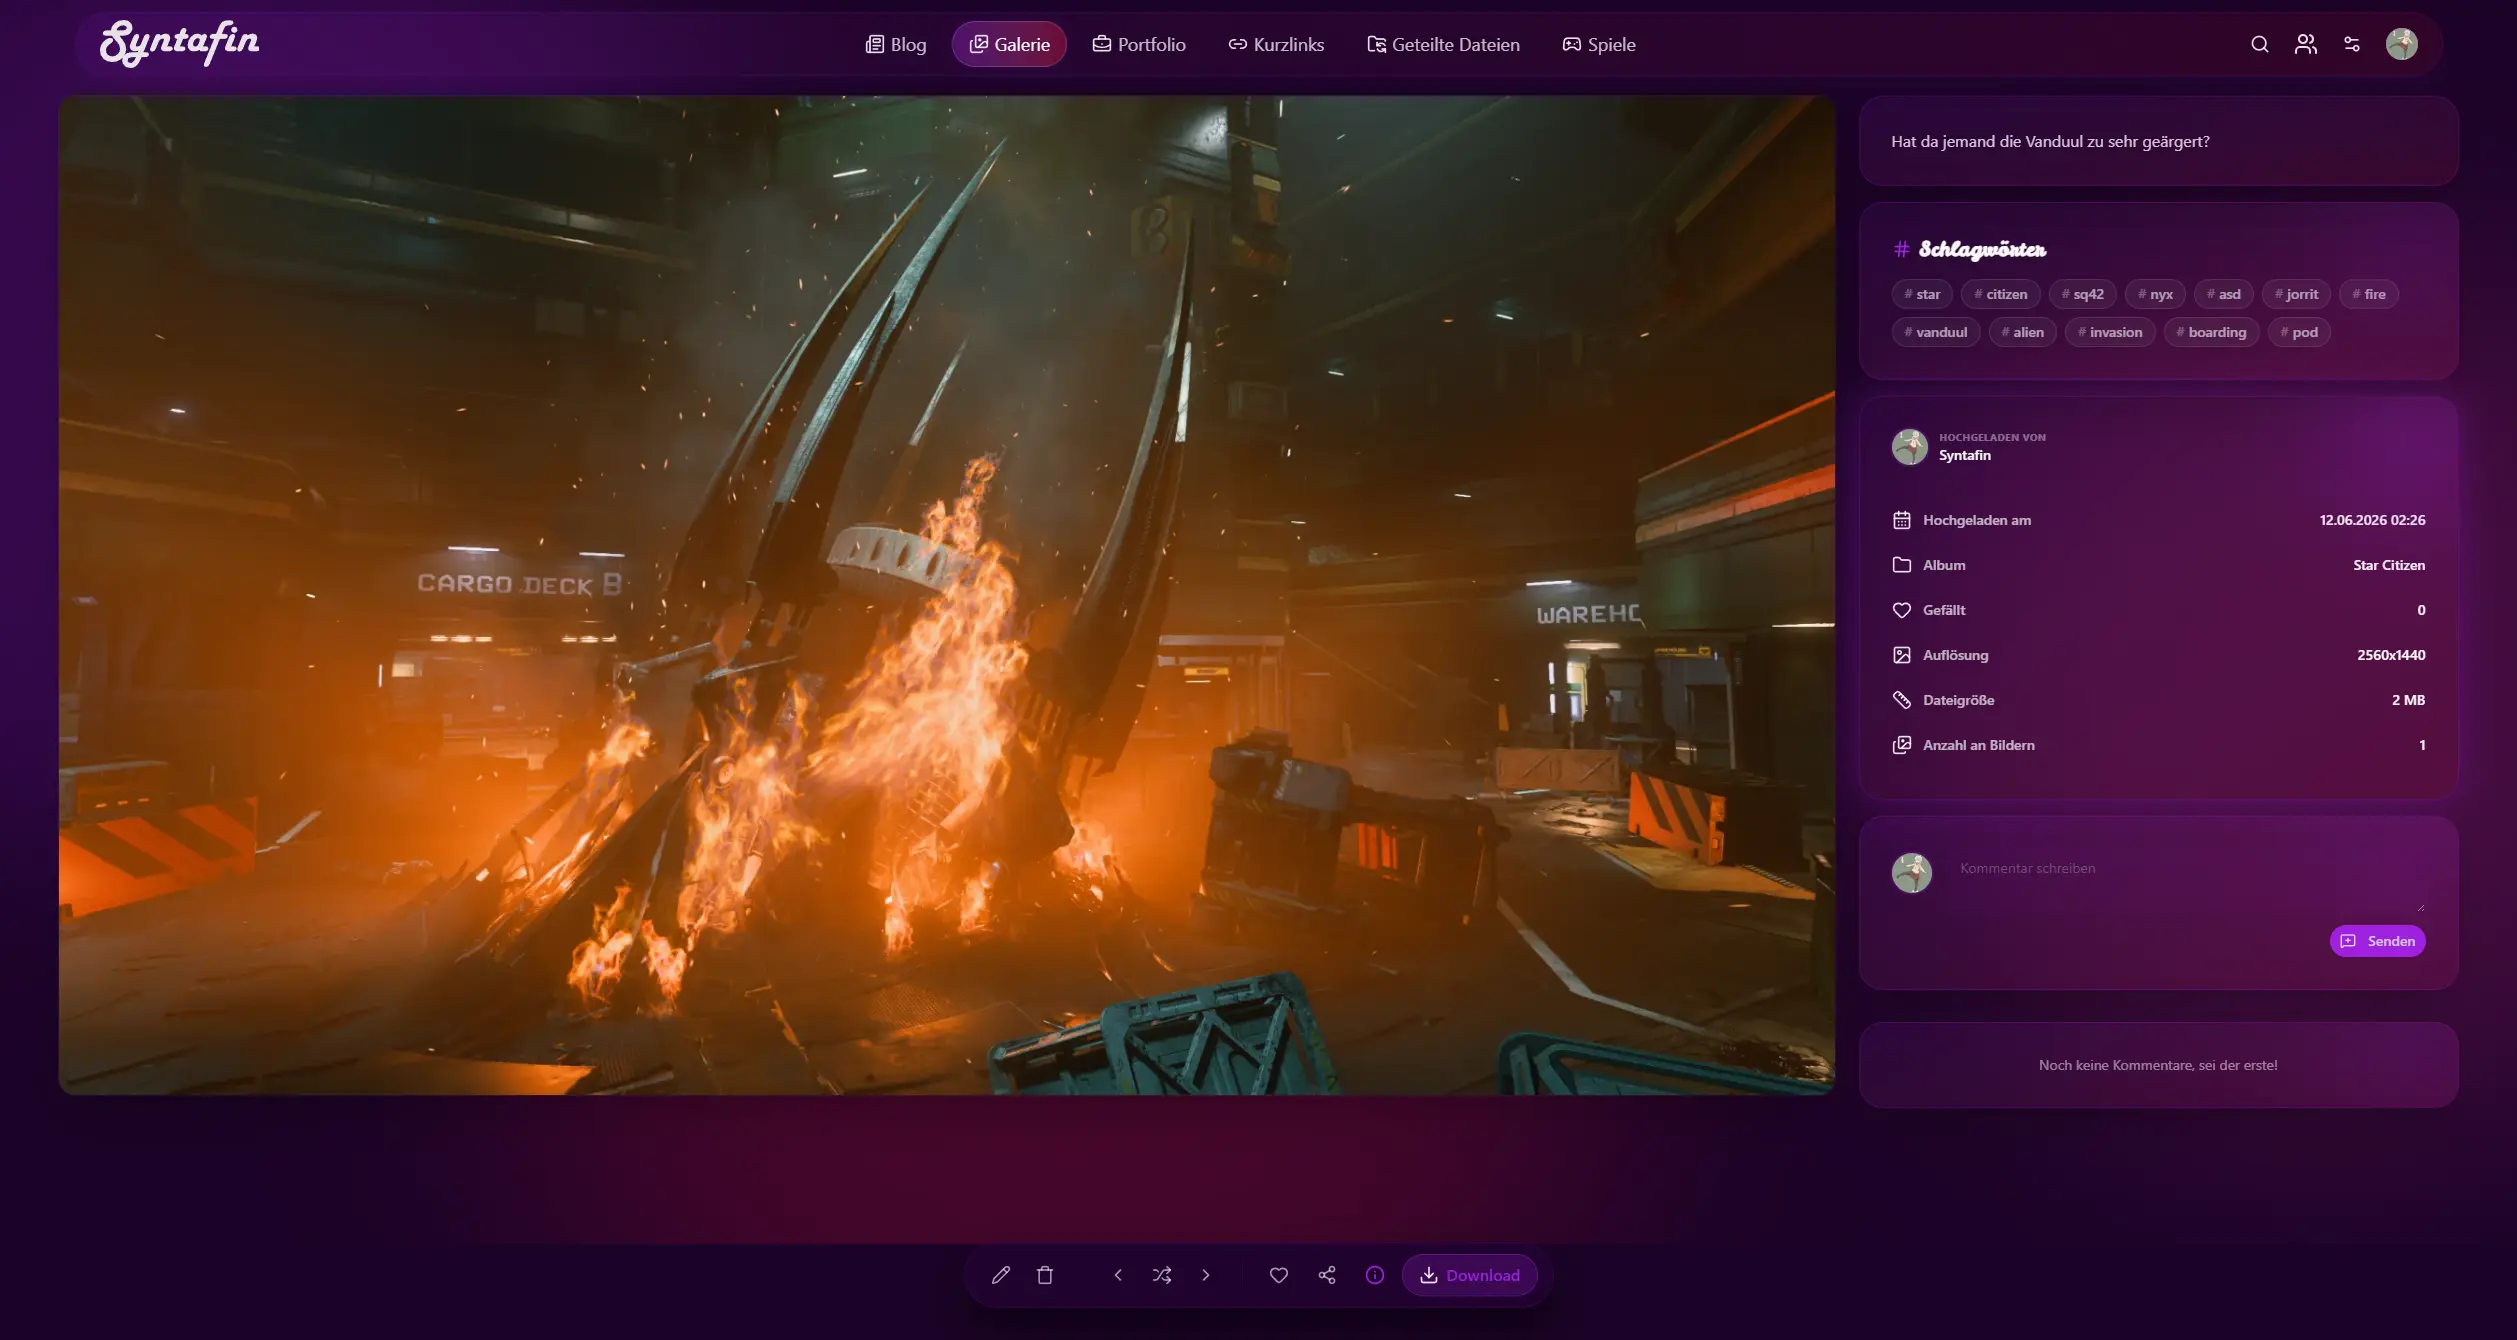Click the Syntafin logo
Image resolution: width=2517 pixels, height=1340 pixels.
coord(180,43)
